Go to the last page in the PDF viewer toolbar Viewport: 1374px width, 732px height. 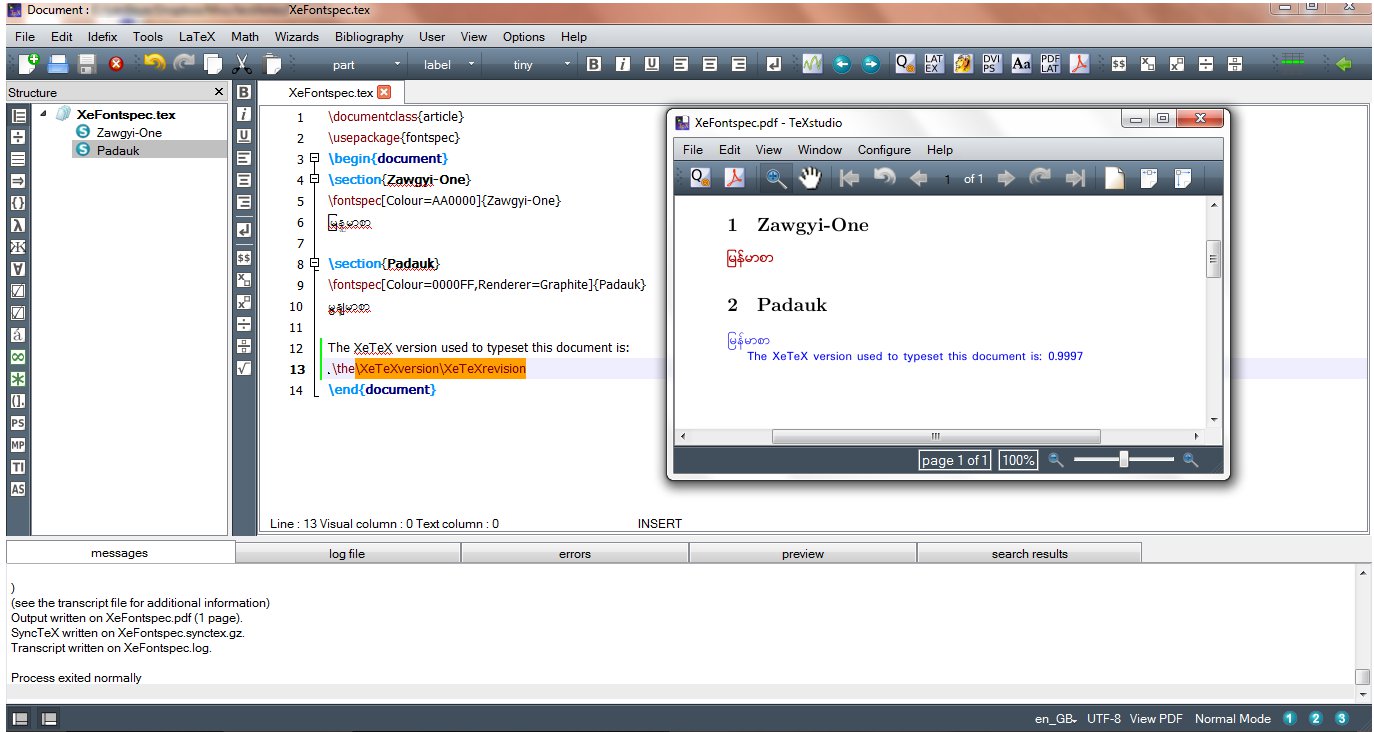[x=1076, y=178]
